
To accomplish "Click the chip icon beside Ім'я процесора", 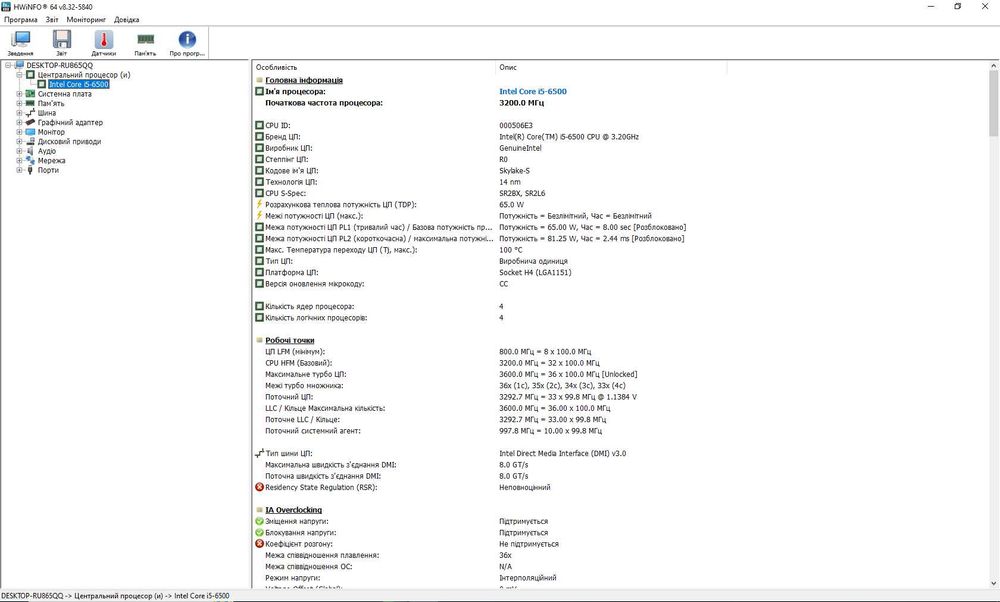I will coord(260,91).
